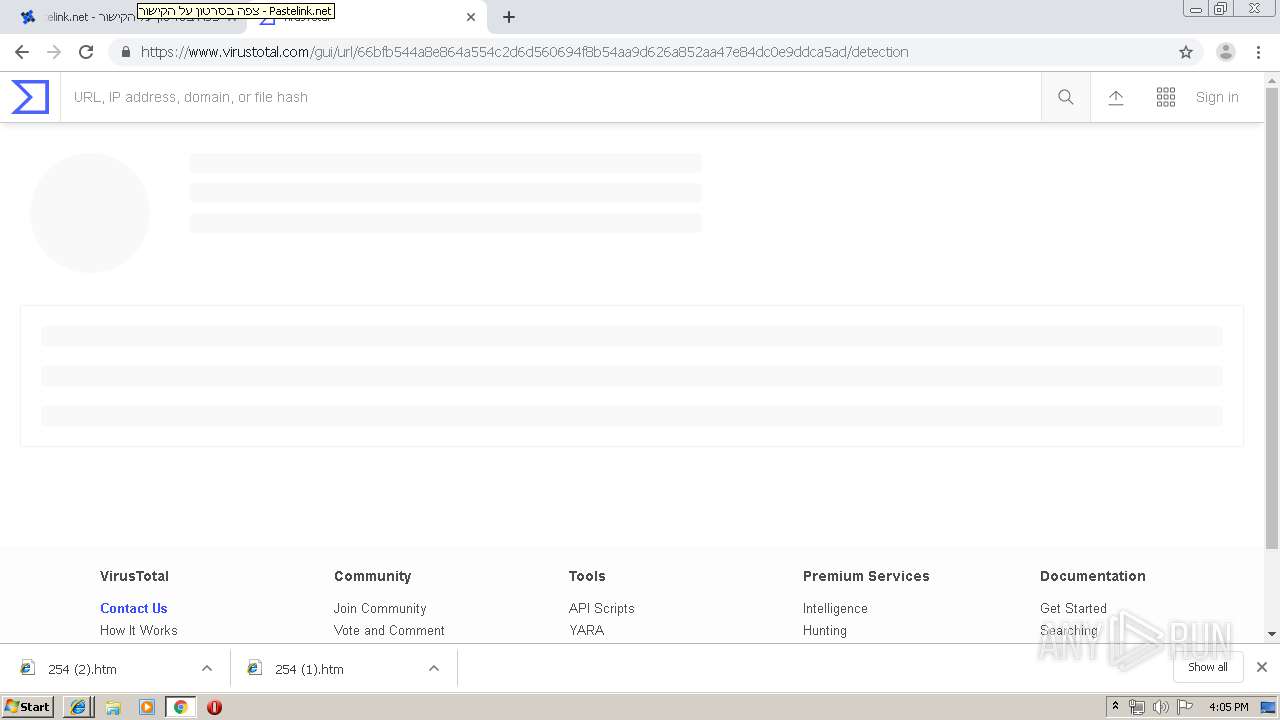Open the Chrome profile avatar icon
This screenshot has width=1280, height=720.
tap(1226, 52)
